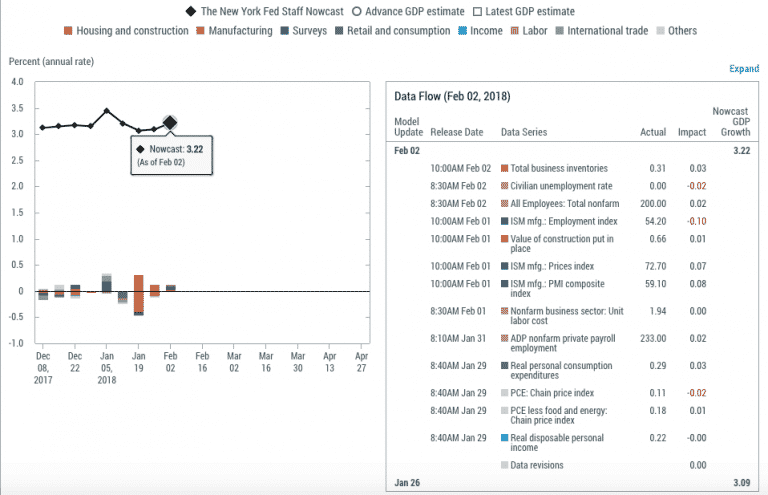The height and width of the screenshot is (495, 768).
Task: Hide the Manufacturing category in legend
Action: tap(201, 31)
